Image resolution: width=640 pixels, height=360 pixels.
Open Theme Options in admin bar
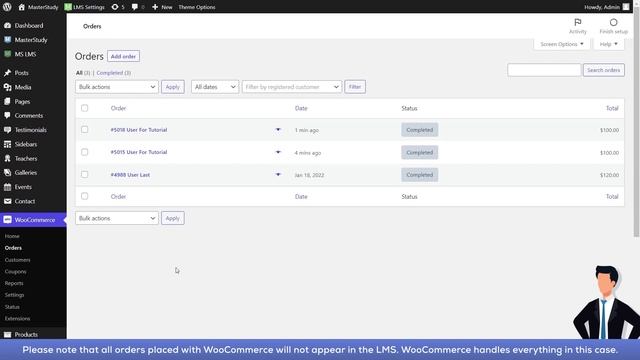tap(197, 7)
